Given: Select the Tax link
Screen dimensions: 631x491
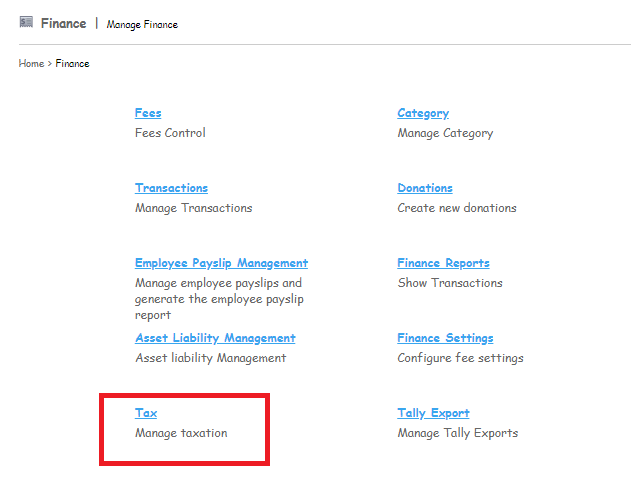Looking at the screenshot, I should 146,413.
